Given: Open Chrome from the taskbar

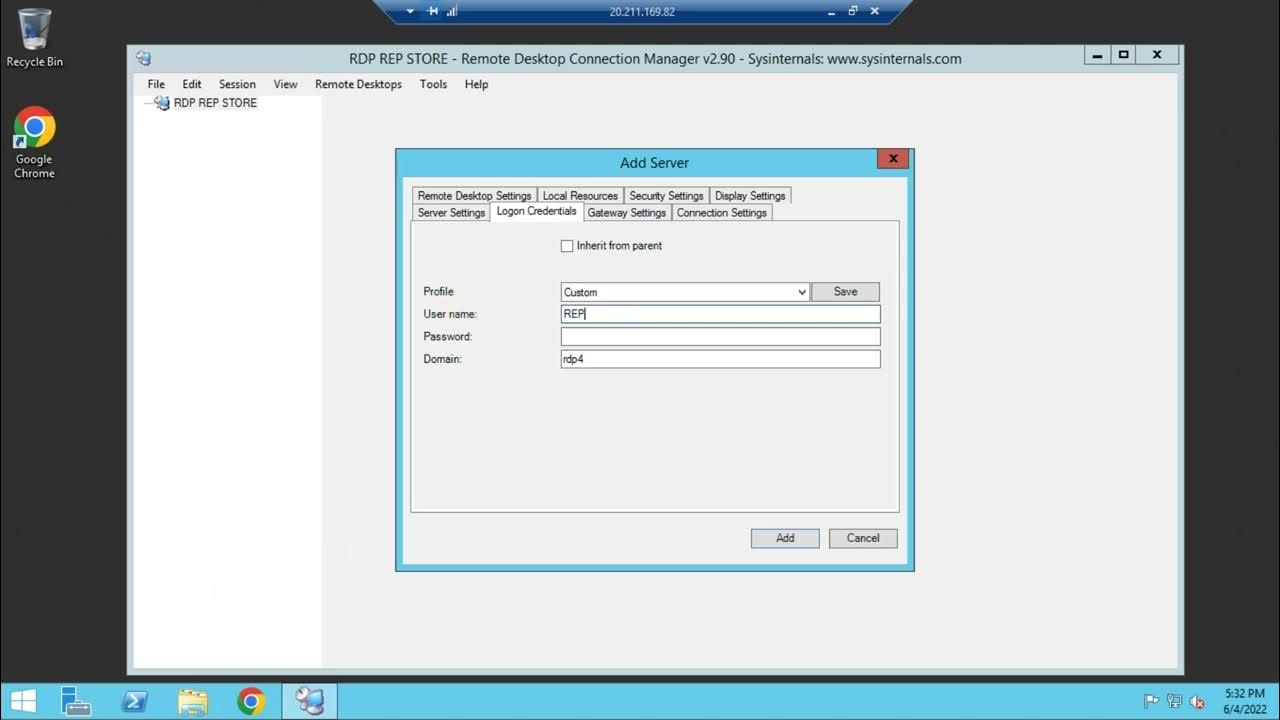Looking at the screenshot, I should coord(251,702).
